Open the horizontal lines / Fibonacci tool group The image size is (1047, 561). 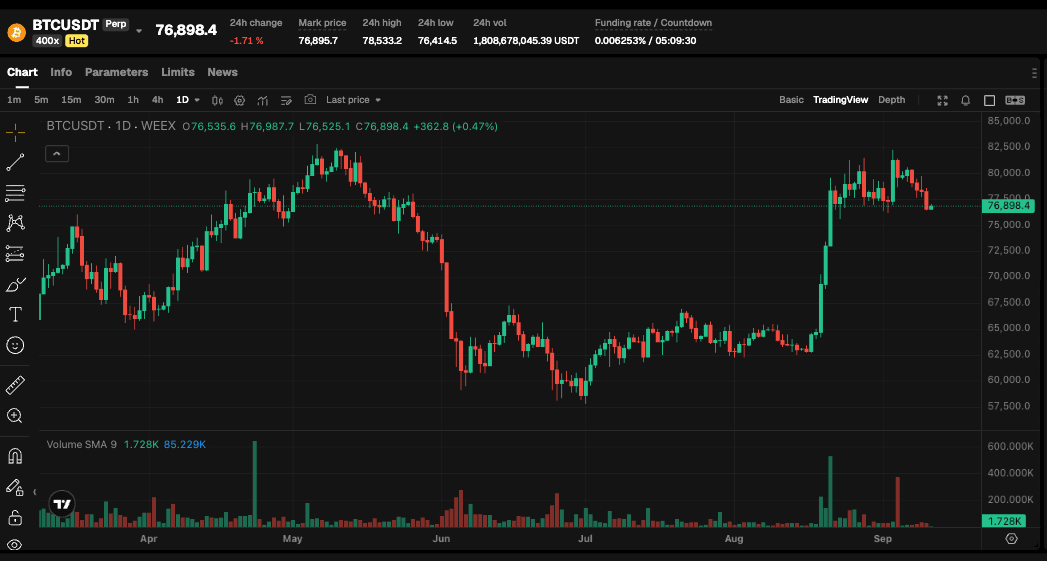[x=15, y=193]
